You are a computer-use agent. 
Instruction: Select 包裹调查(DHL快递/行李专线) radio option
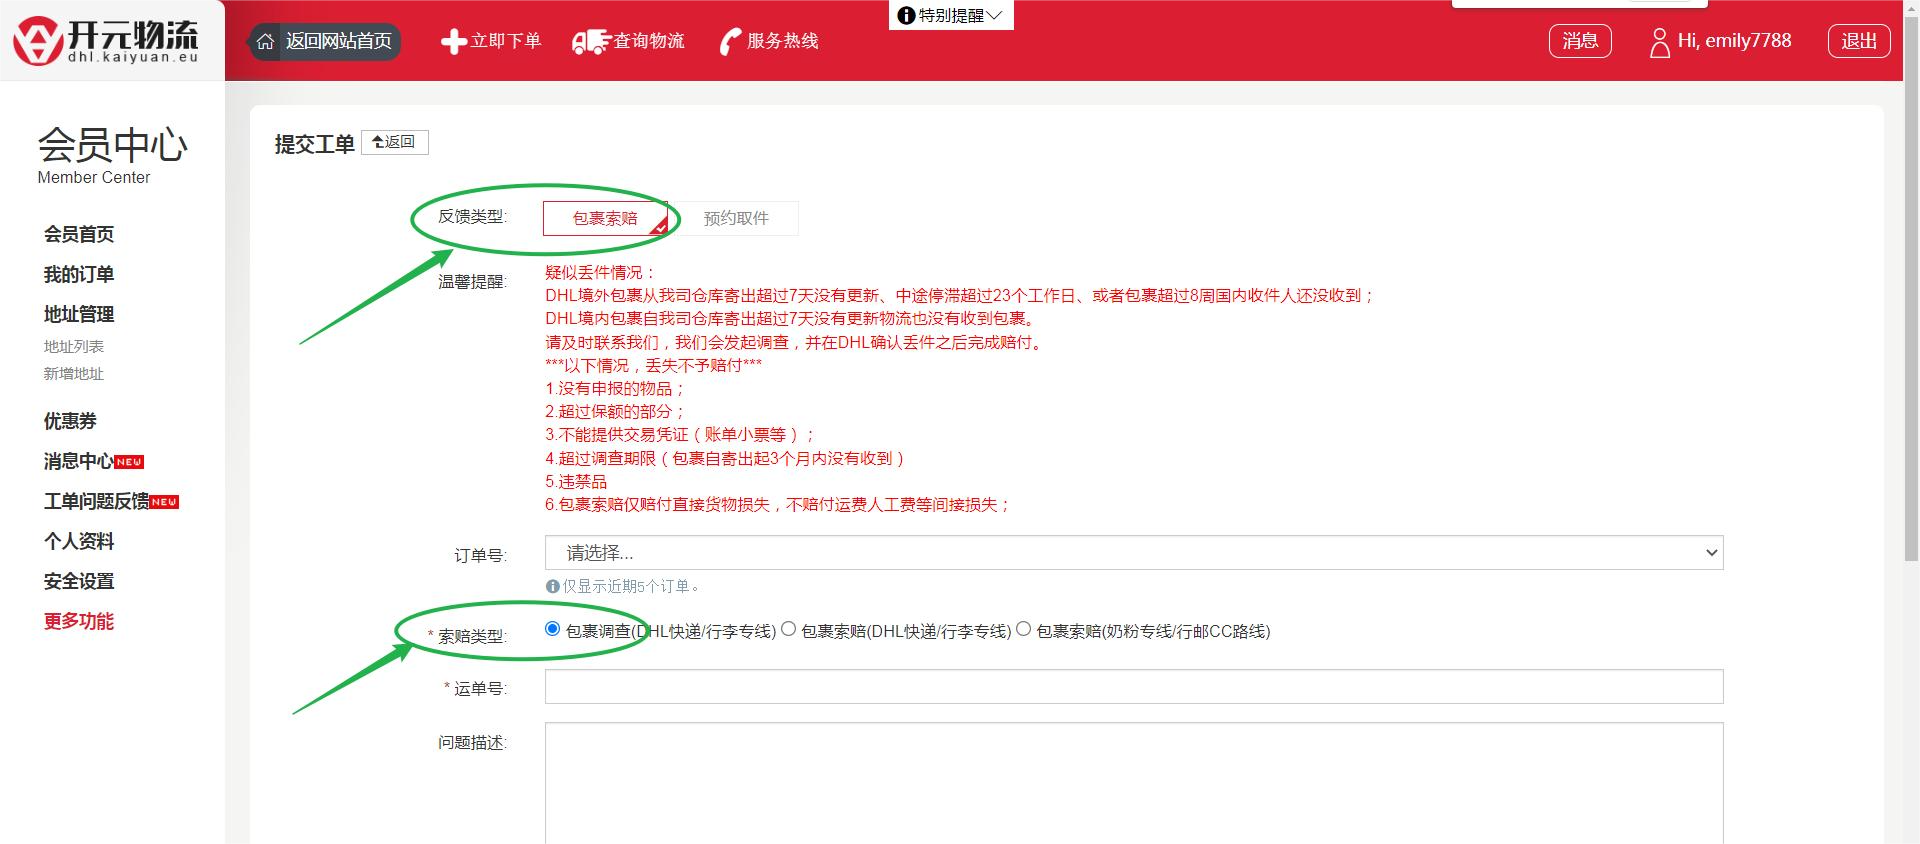(552, 629)
